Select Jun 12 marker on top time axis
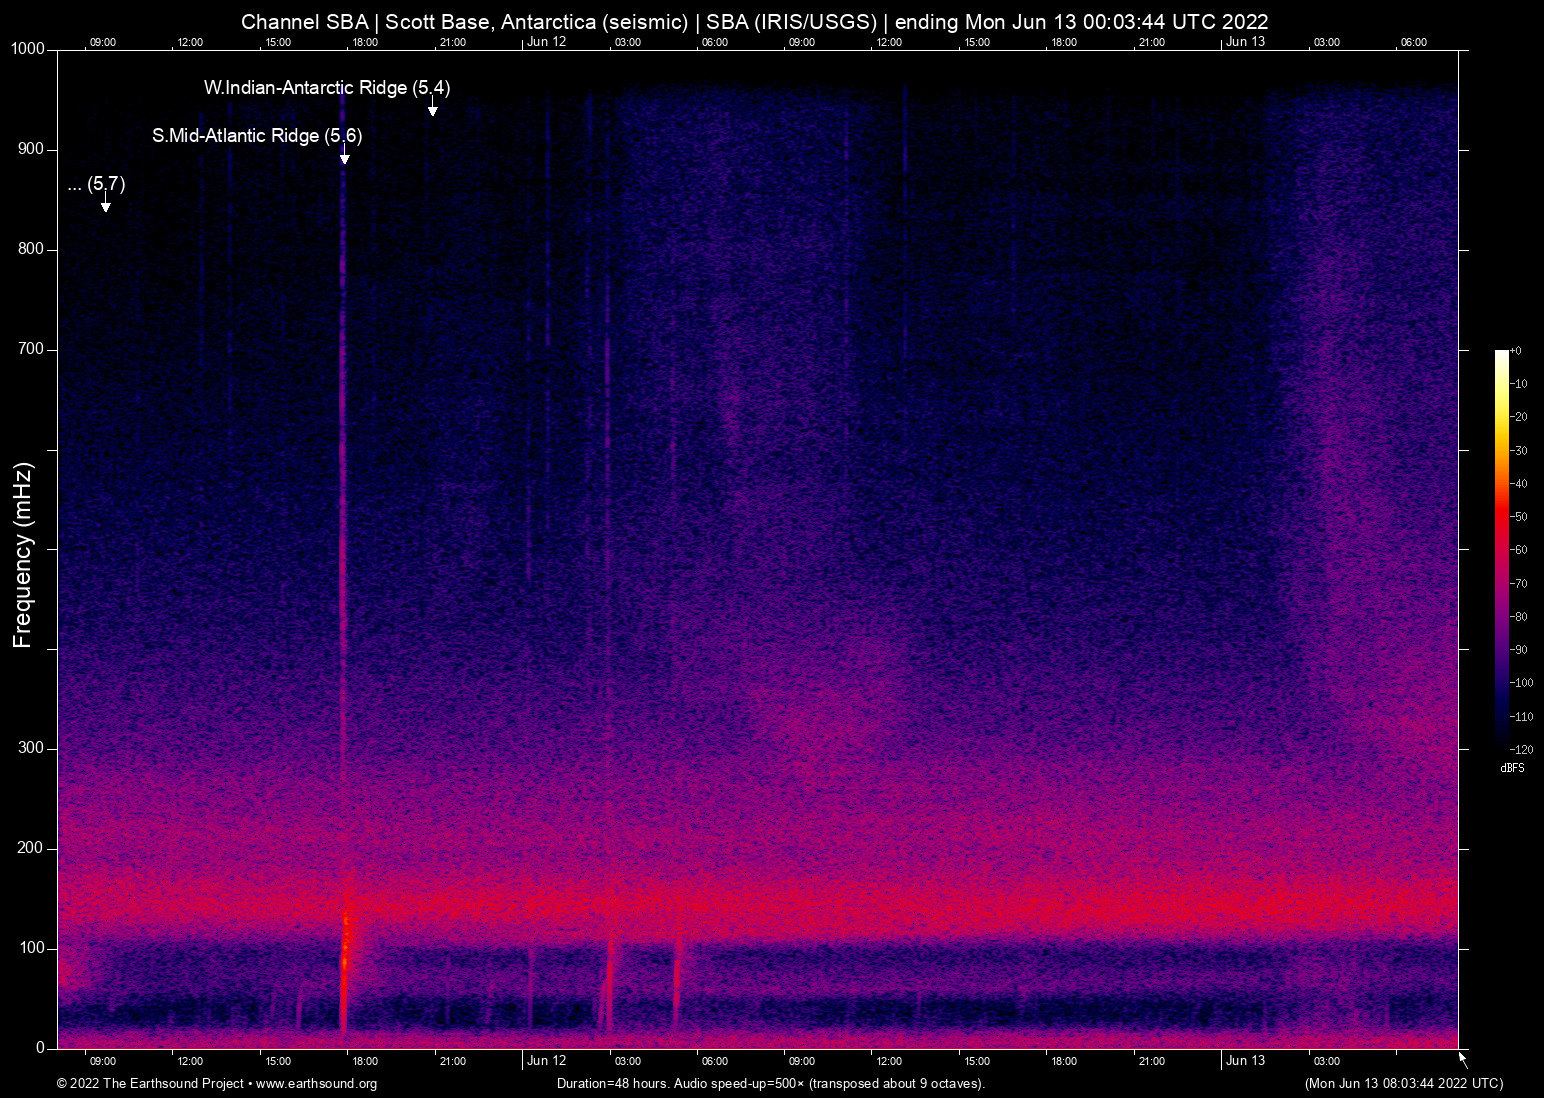Viewport: 1544px width, 1098px height. [546, 42]
